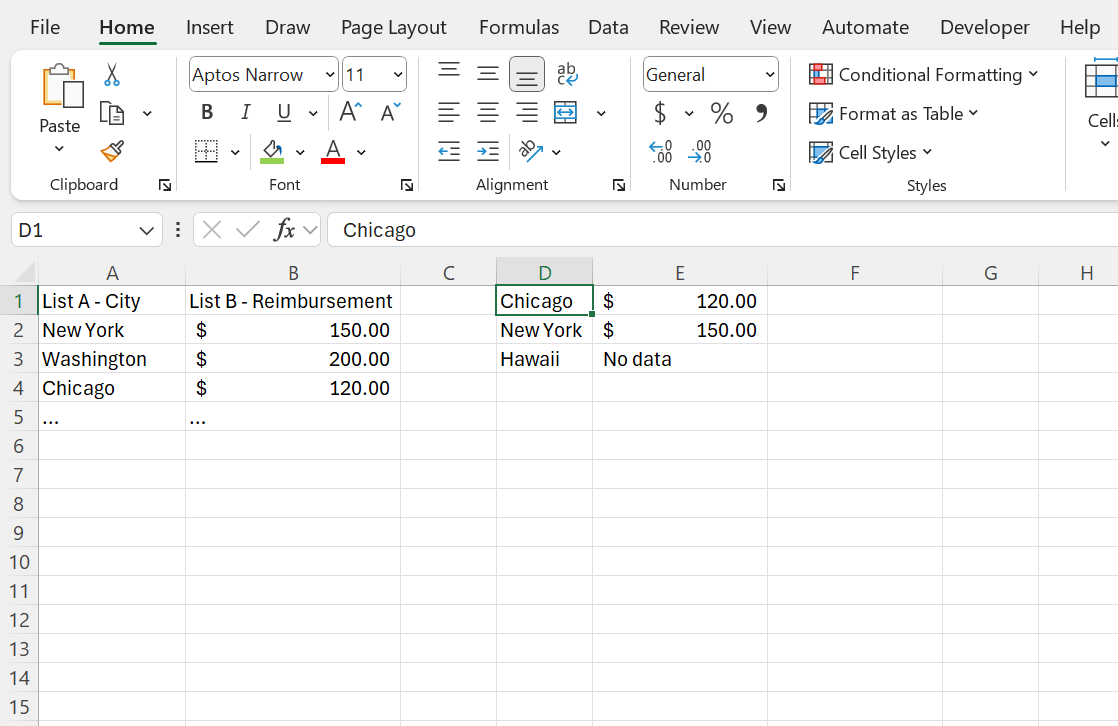This screenshot has width=1118, height=726.
Task: Increase indent
Action: pos(488,151)
